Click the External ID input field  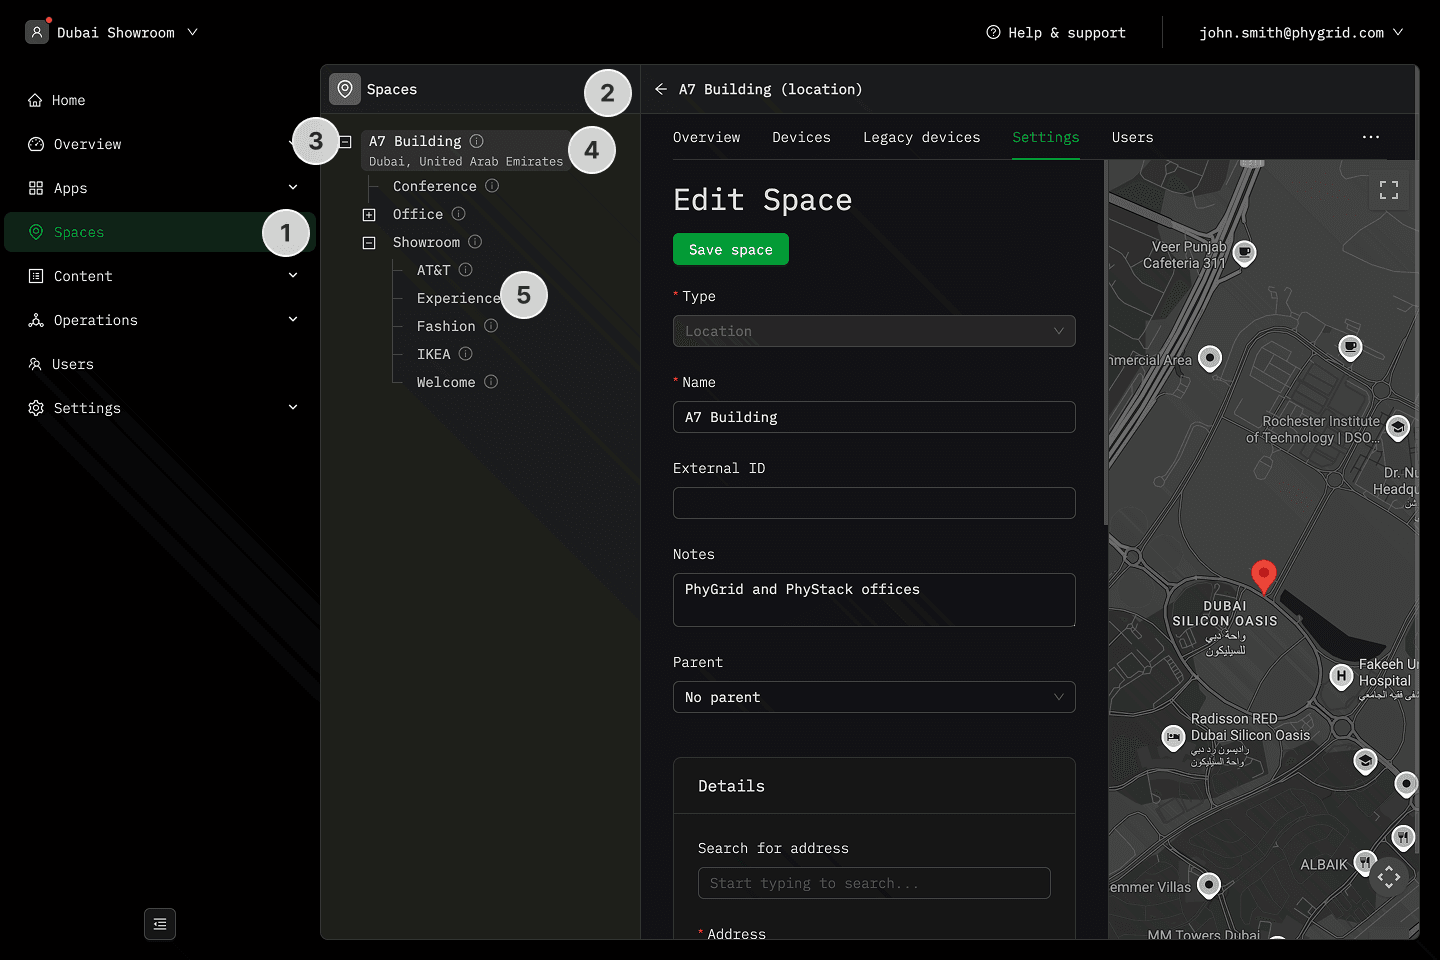873,503
